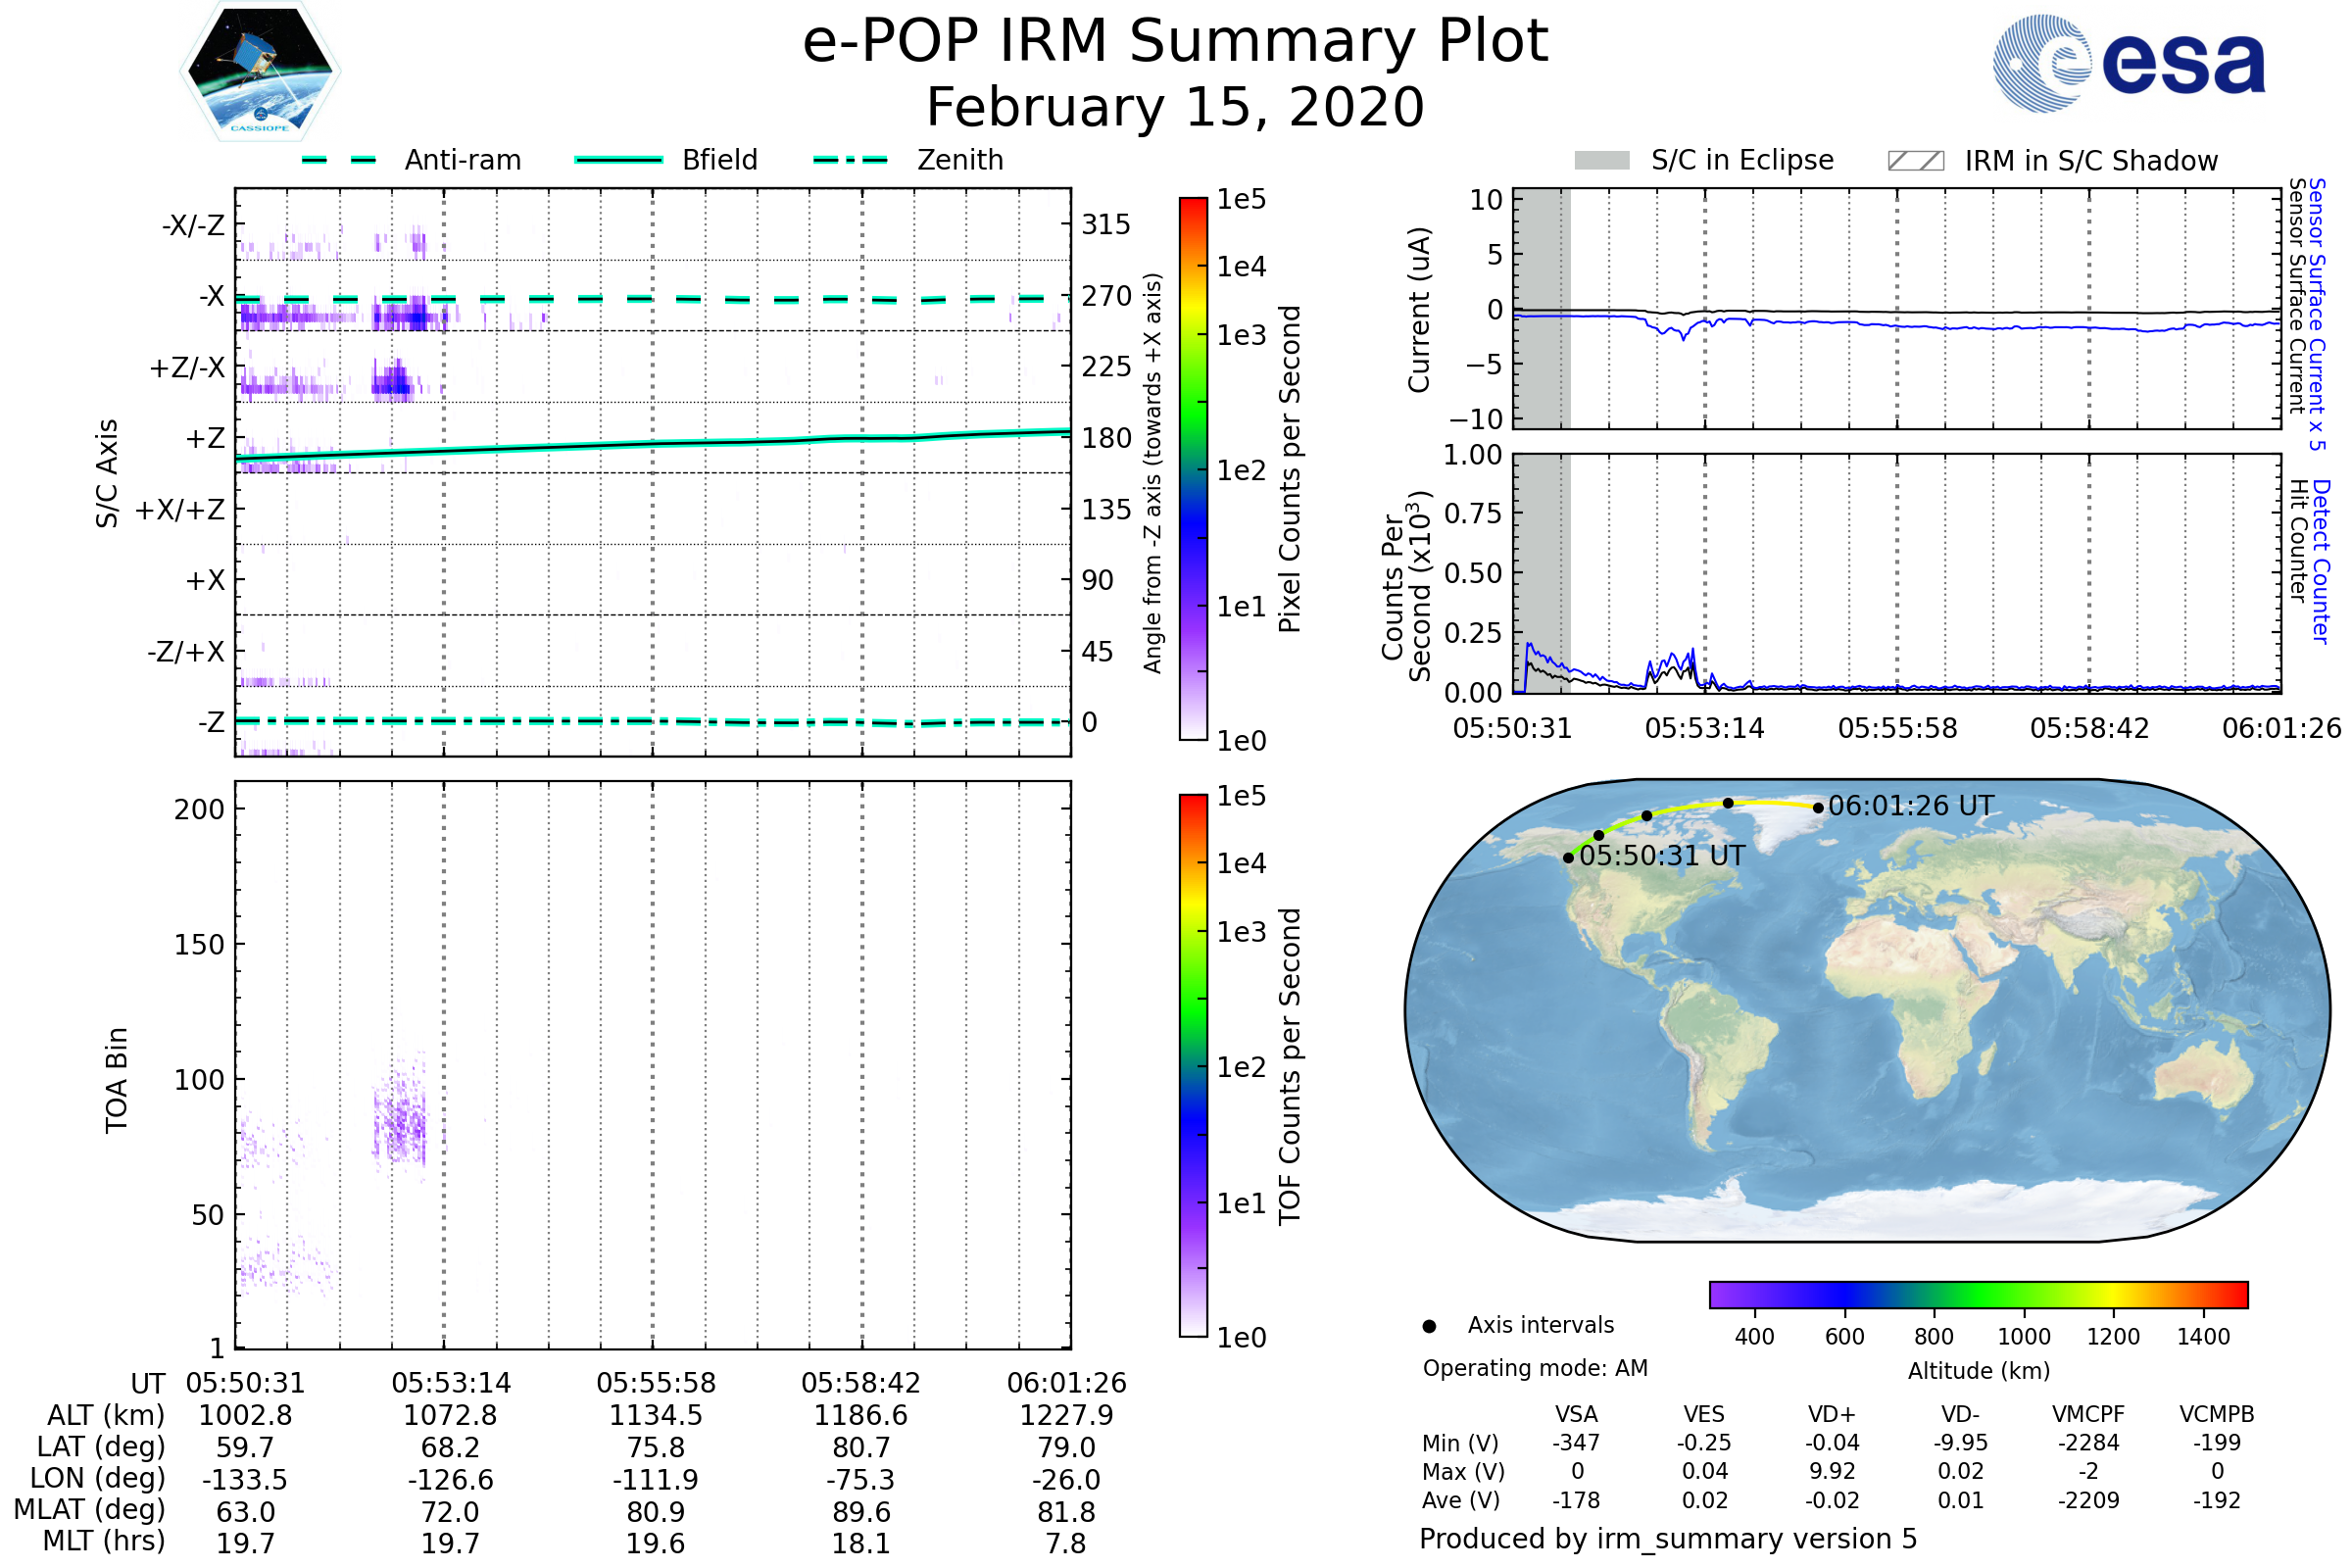Click the Zenith dash-dot legend line
Screen dimensions: 2352x1568
[x=851, y=160]
